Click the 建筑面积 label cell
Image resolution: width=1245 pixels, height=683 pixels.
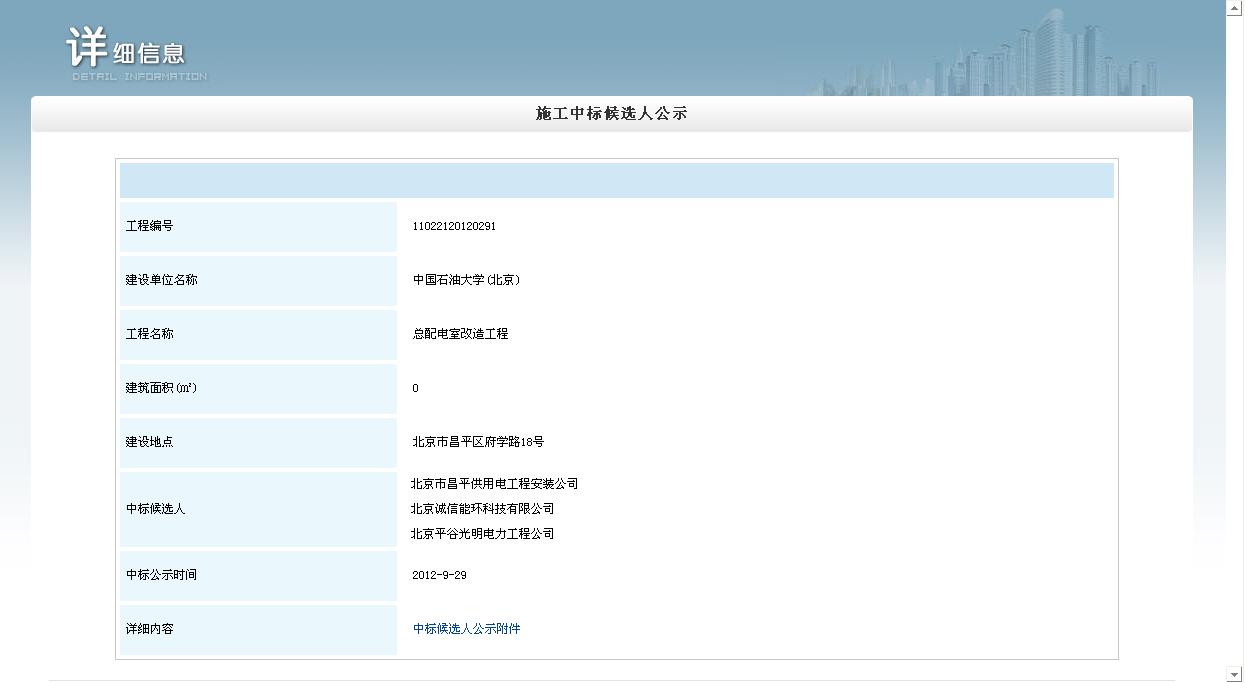258,388
